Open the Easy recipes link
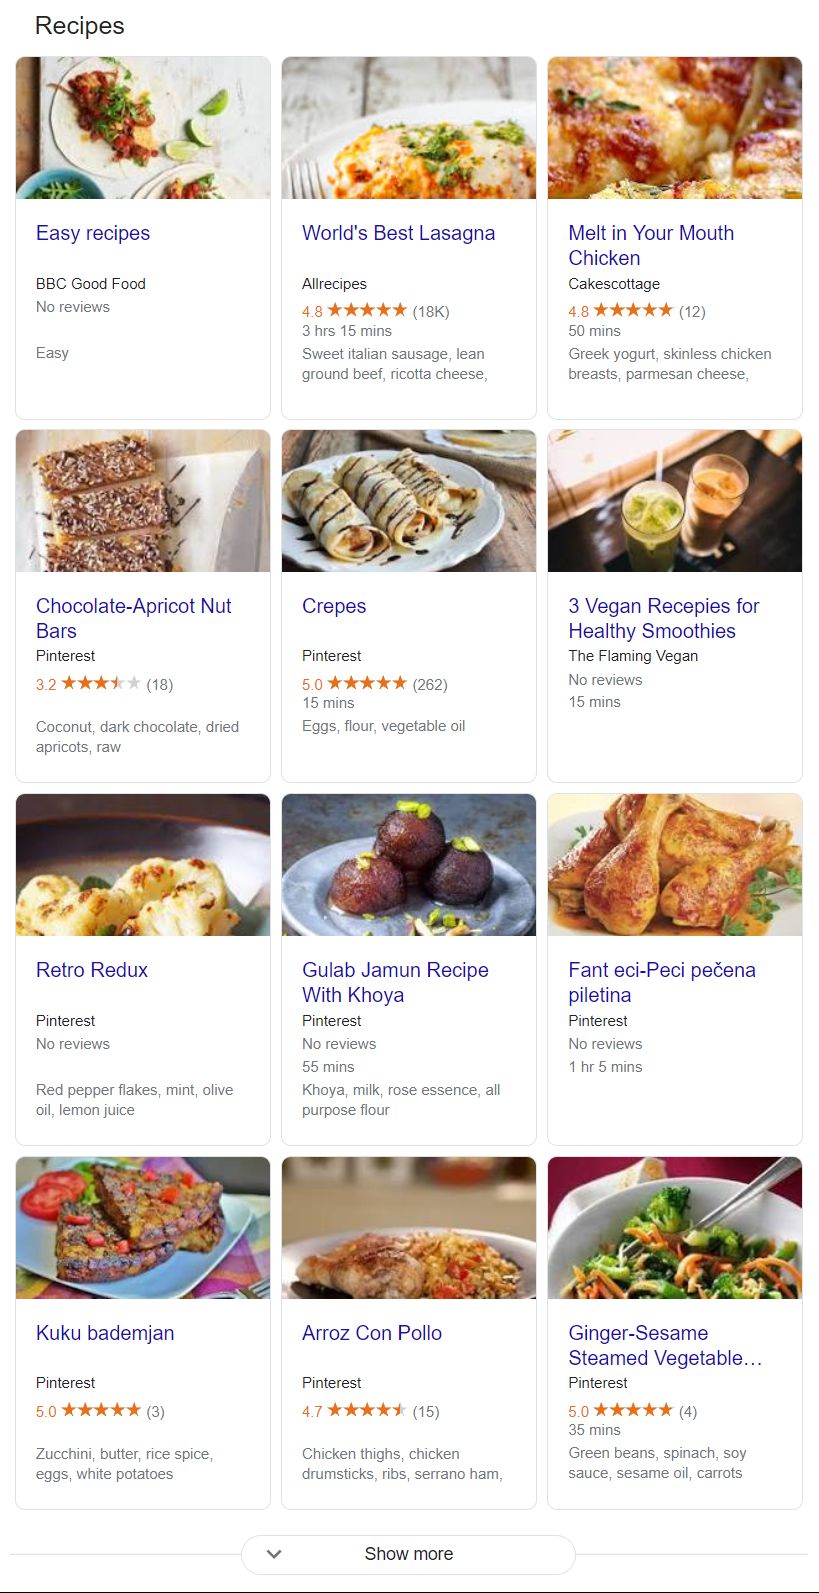The height and width of the screenshot is (1593, 819). [93, 233]
